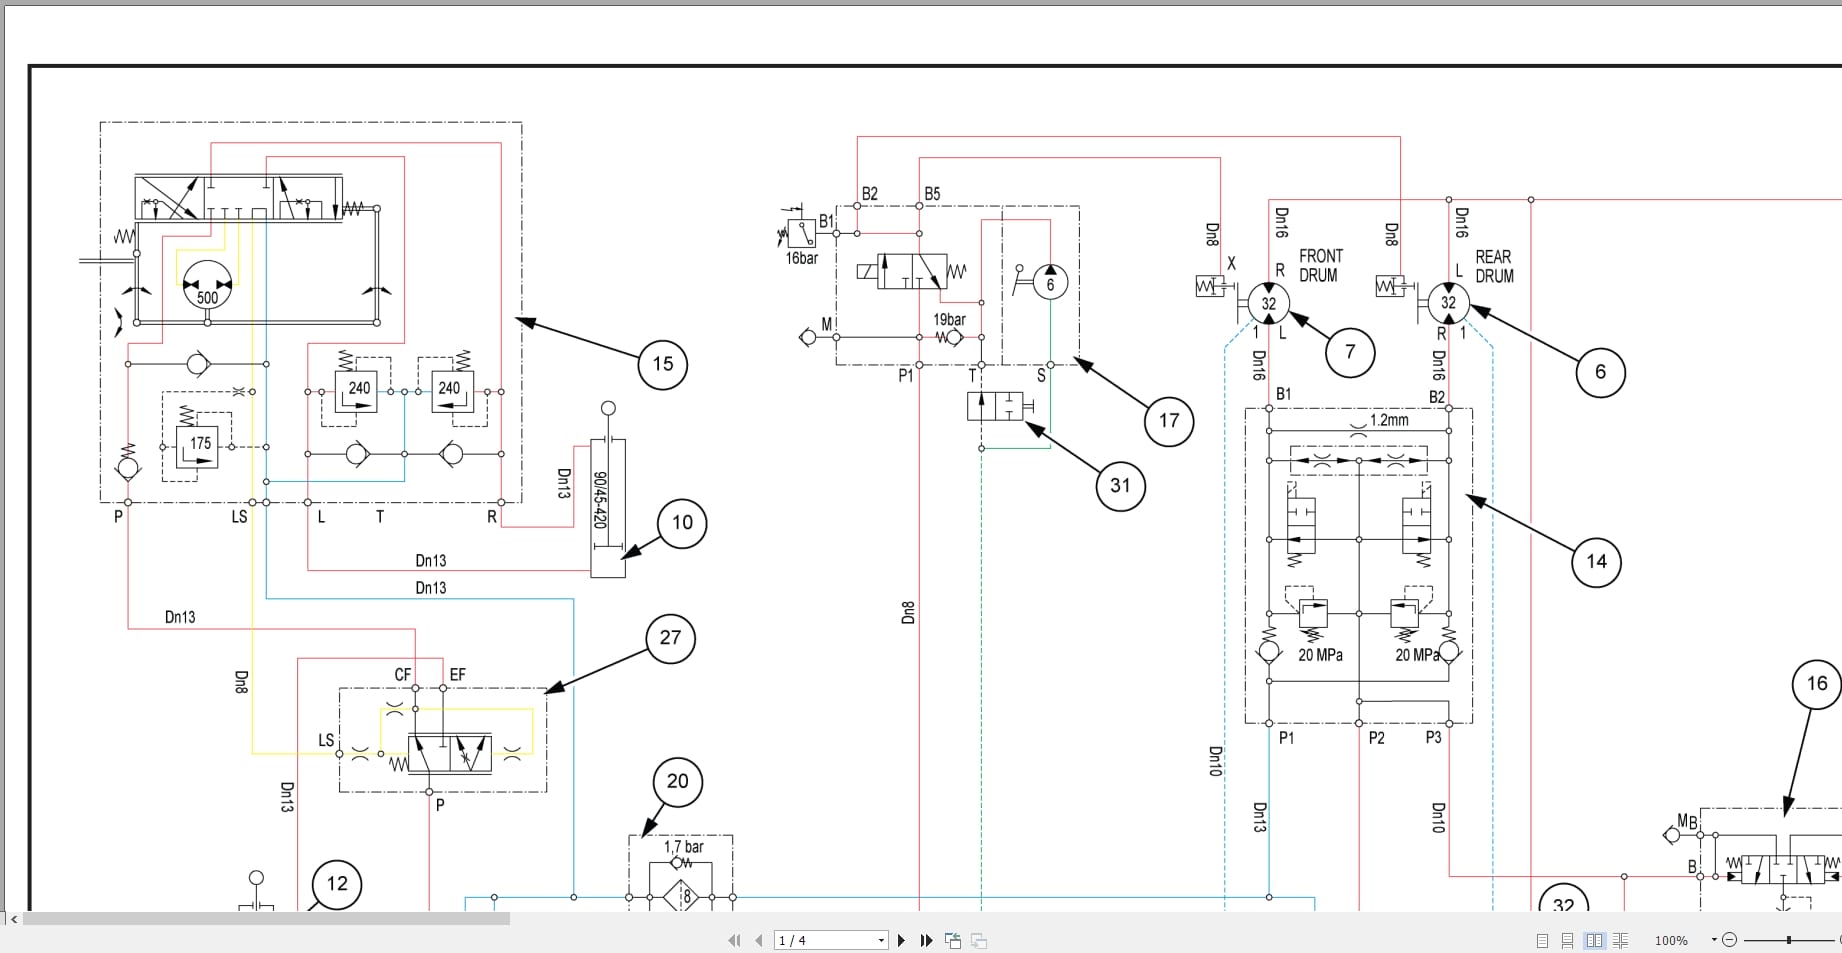Jump to the last page
The width and height of the screenshot is (1842, 953).
[925, 940]
